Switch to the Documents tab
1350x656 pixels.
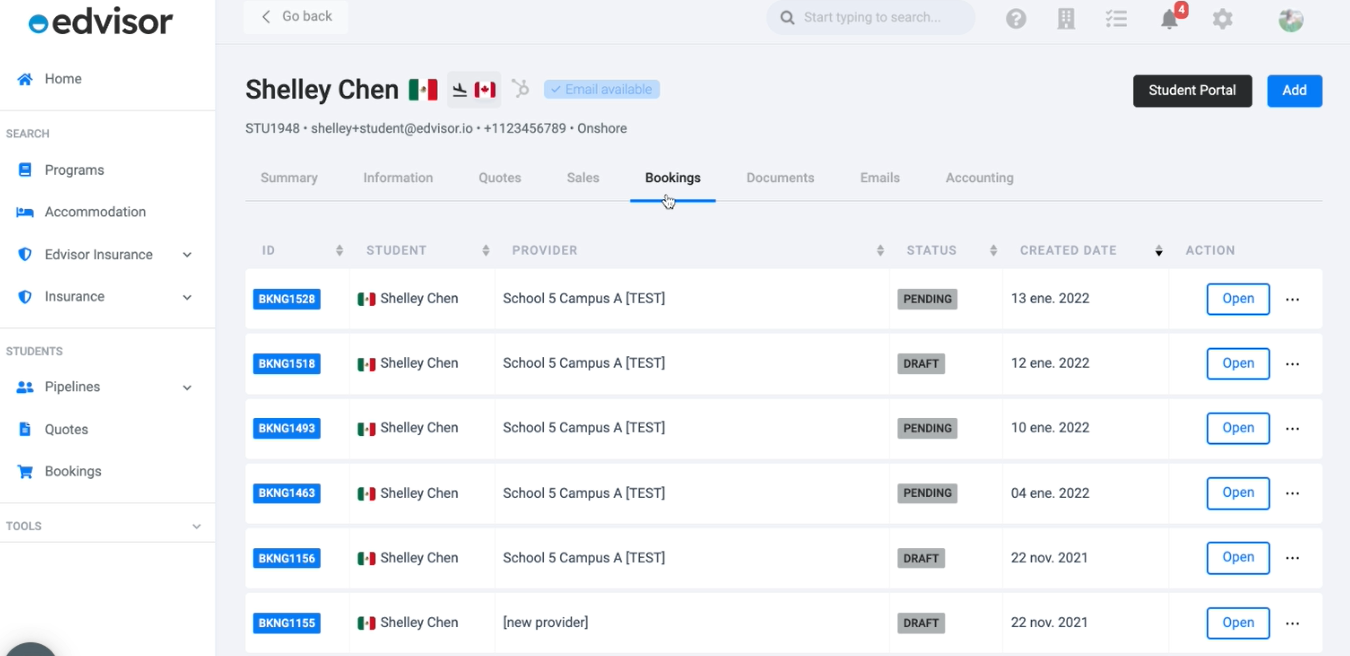[780, 178]
